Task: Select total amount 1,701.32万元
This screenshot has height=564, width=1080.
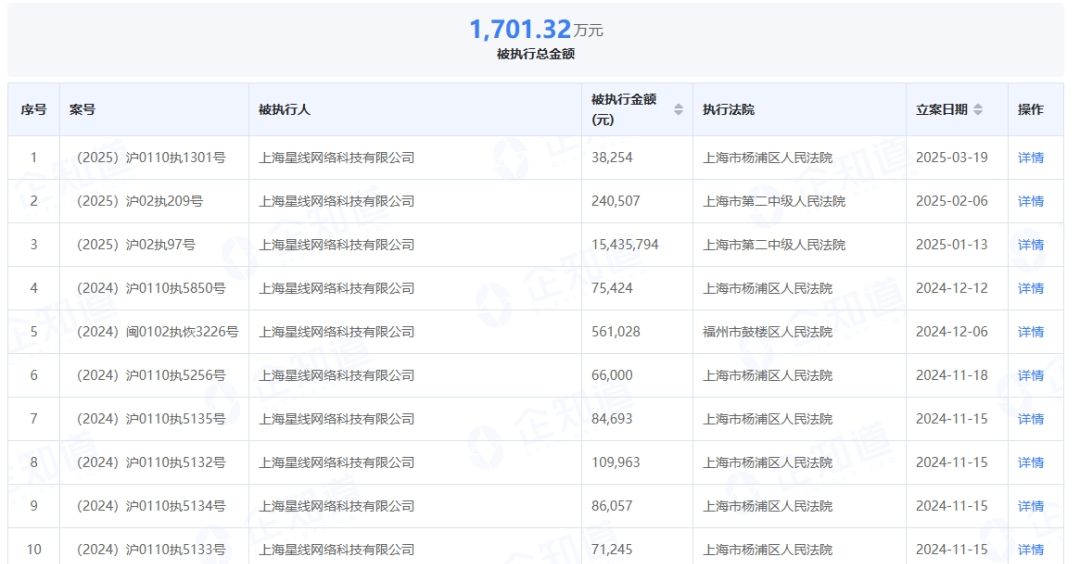Action: [x=536, y=29]
